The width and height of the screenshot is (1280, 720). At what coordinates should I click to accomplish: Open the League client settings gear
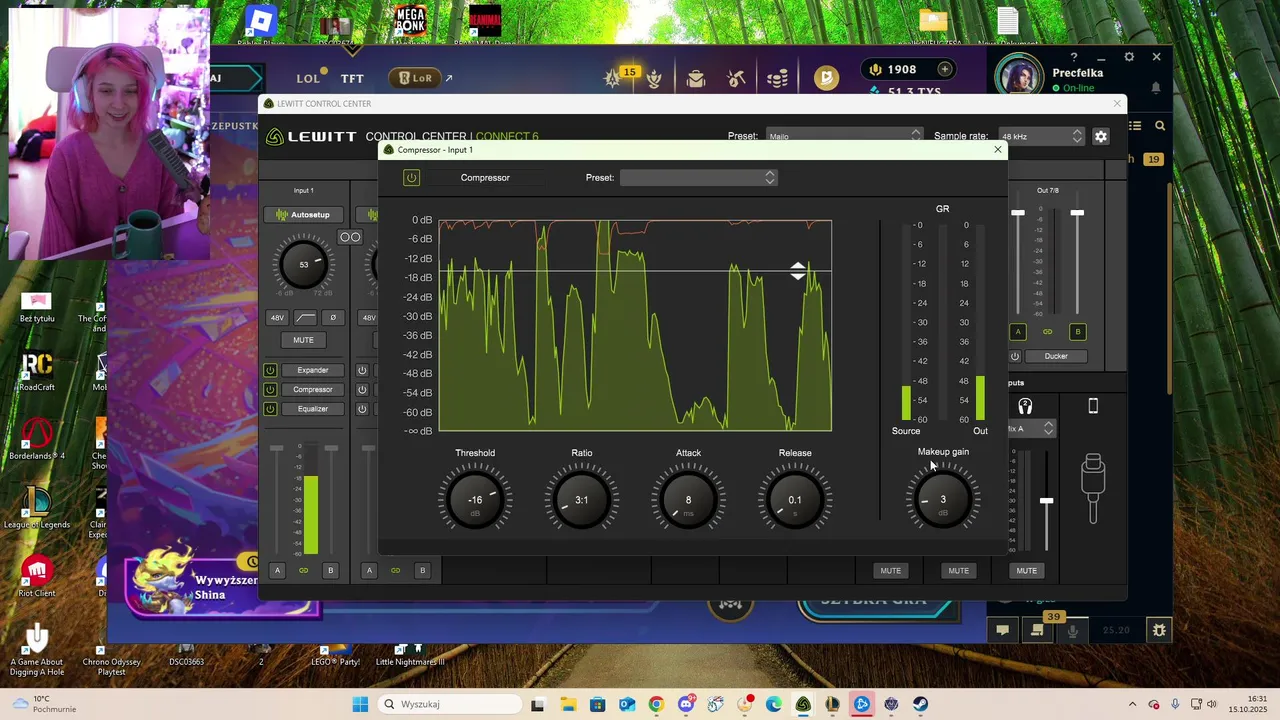1129,57
